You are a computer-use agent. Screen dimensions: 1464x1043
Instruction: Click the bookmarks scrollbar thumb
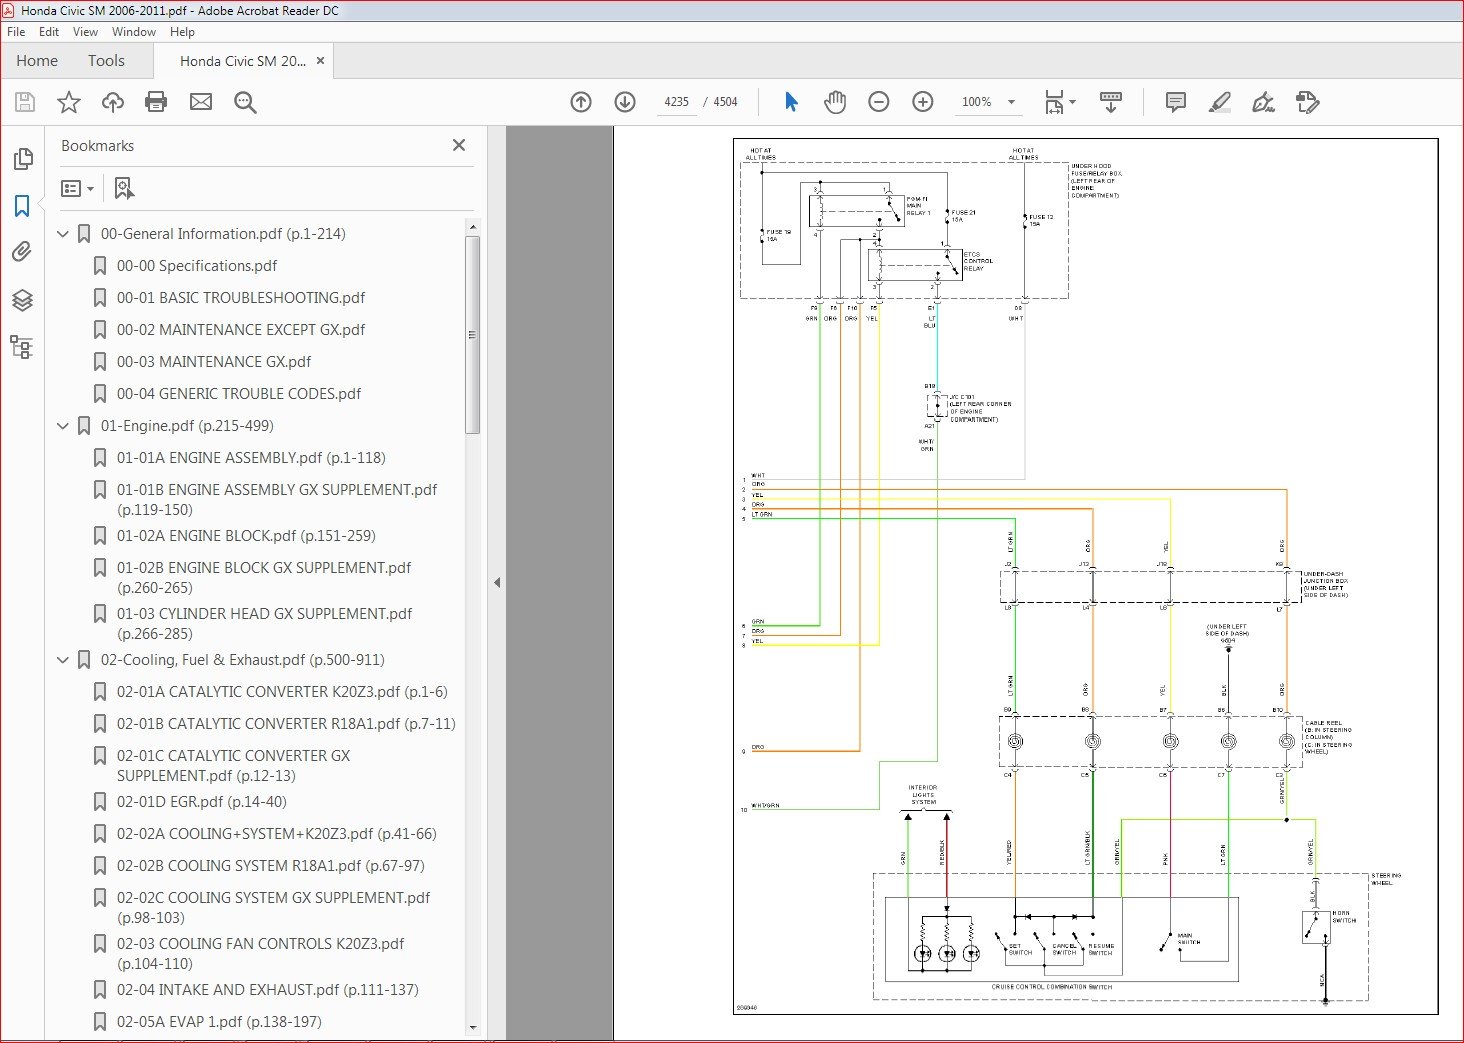point(473,335)
